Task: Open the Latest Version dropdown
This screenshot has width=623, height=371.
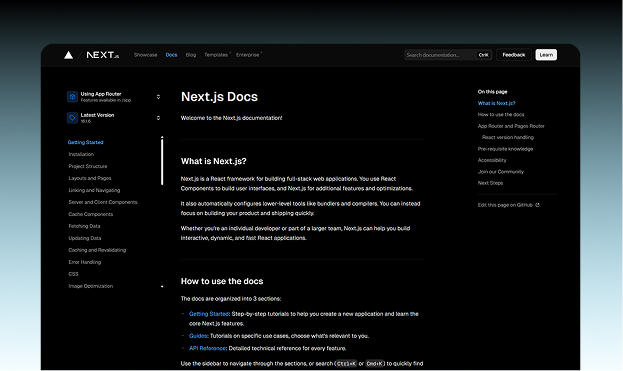Action: pyautogui.click(x=114, y=118)
